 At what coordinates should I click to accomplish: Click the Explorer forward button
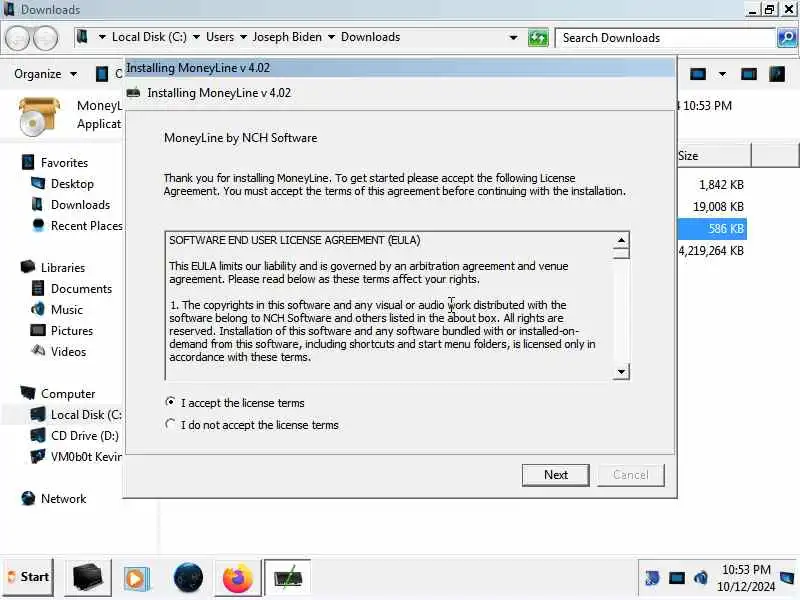tap(45, 38)
